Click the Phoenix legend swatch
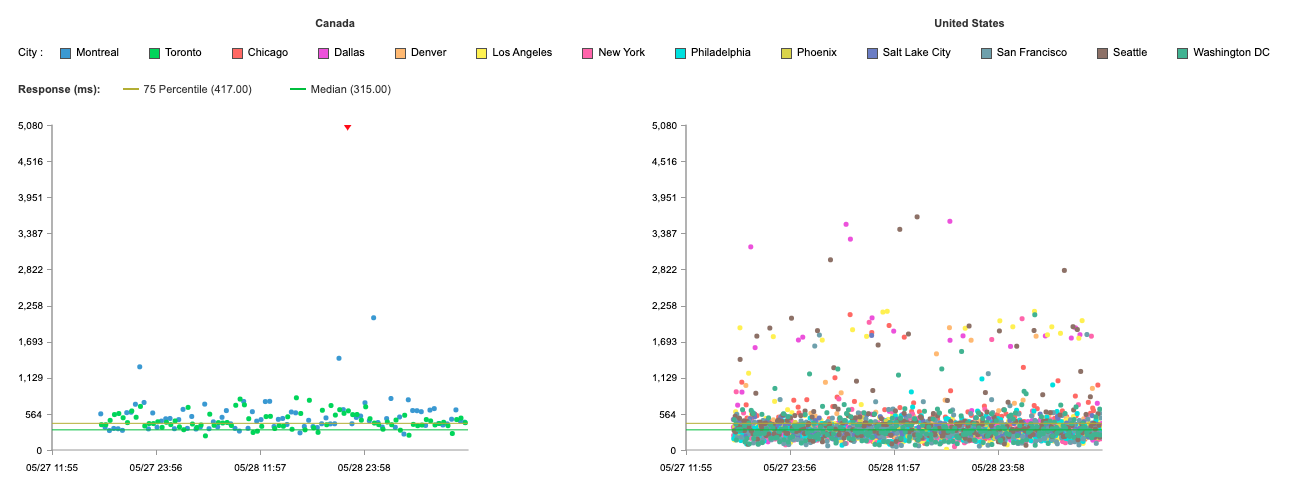Viewport: 1297px width, 501px height. [786, 53]
